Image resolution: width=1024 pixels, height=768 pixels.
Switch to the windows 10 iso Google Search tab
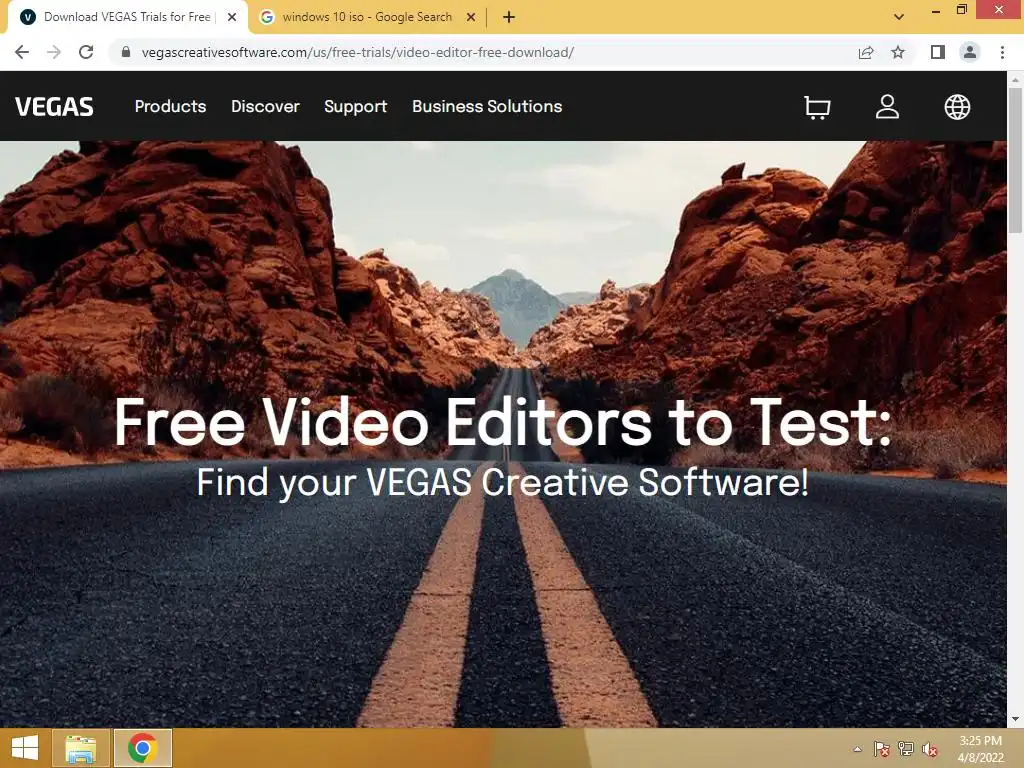pos(366,18)
